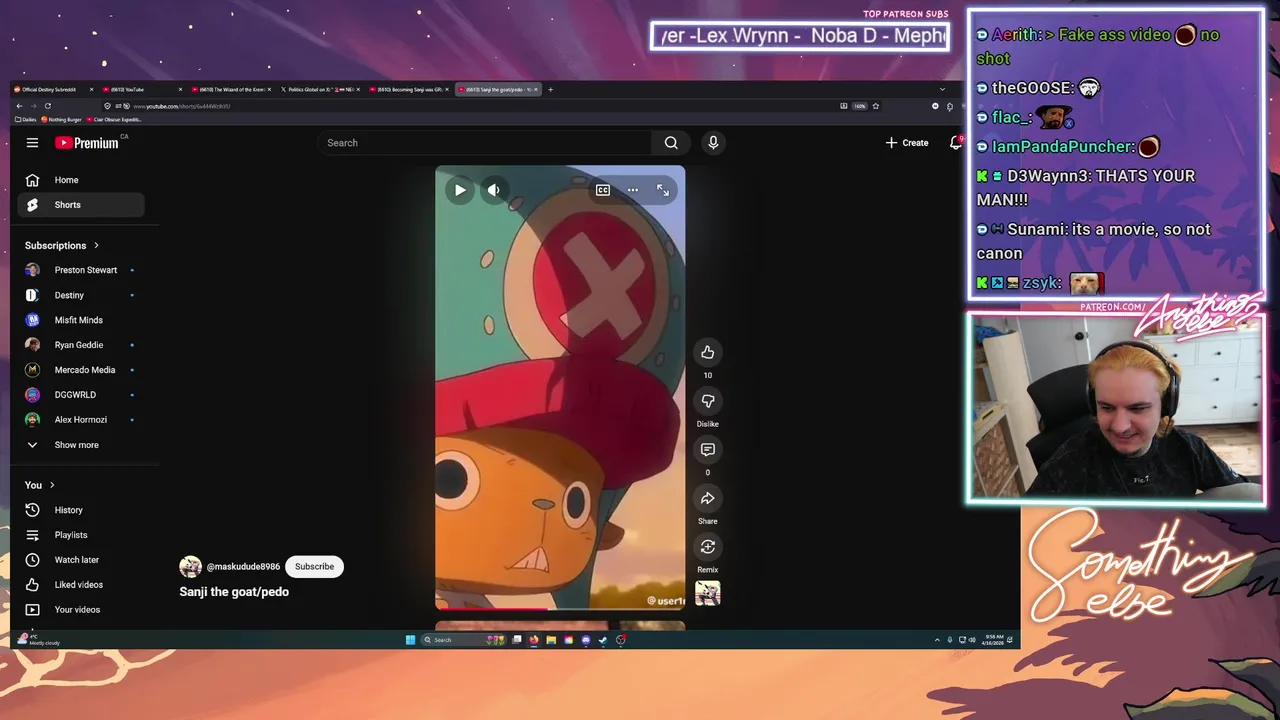Bookmark this page with the star icon
1280x720 pixels.
pyautogui.click(x=875, y=106)
